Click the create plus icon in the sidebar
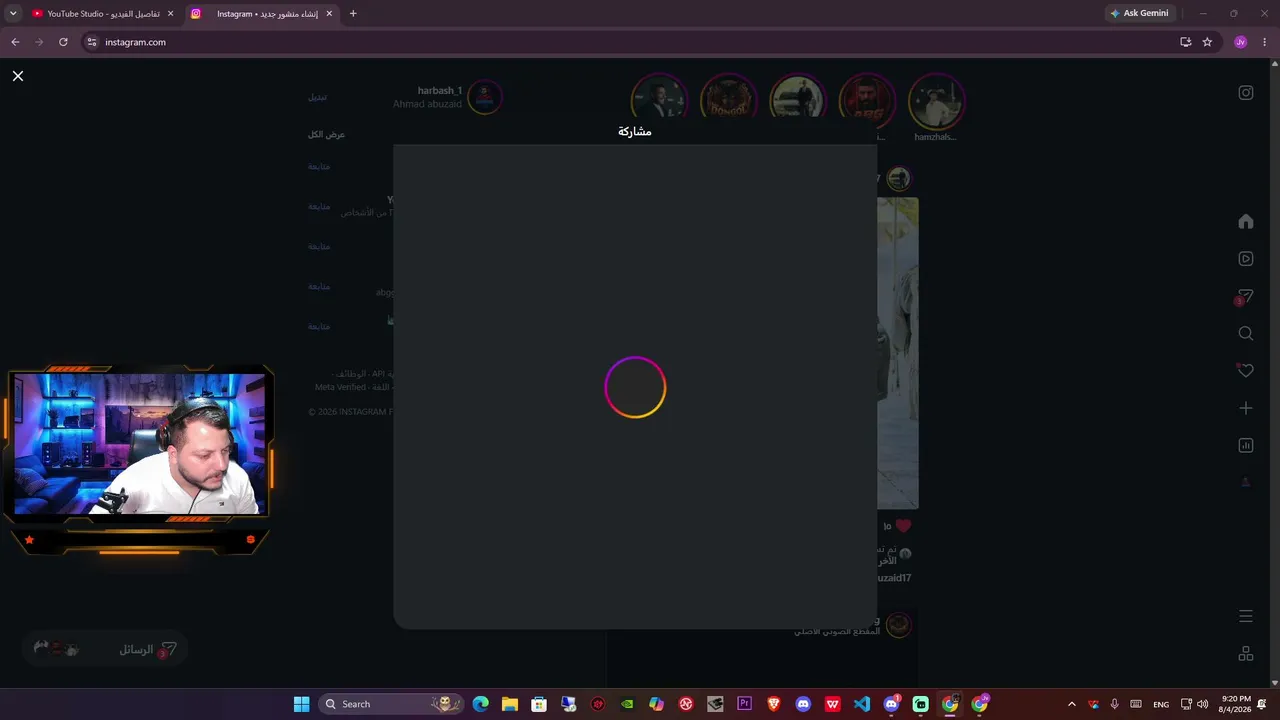This screenshot has width=1280, height=720. pyautogui.click(x=1245, y=408)
